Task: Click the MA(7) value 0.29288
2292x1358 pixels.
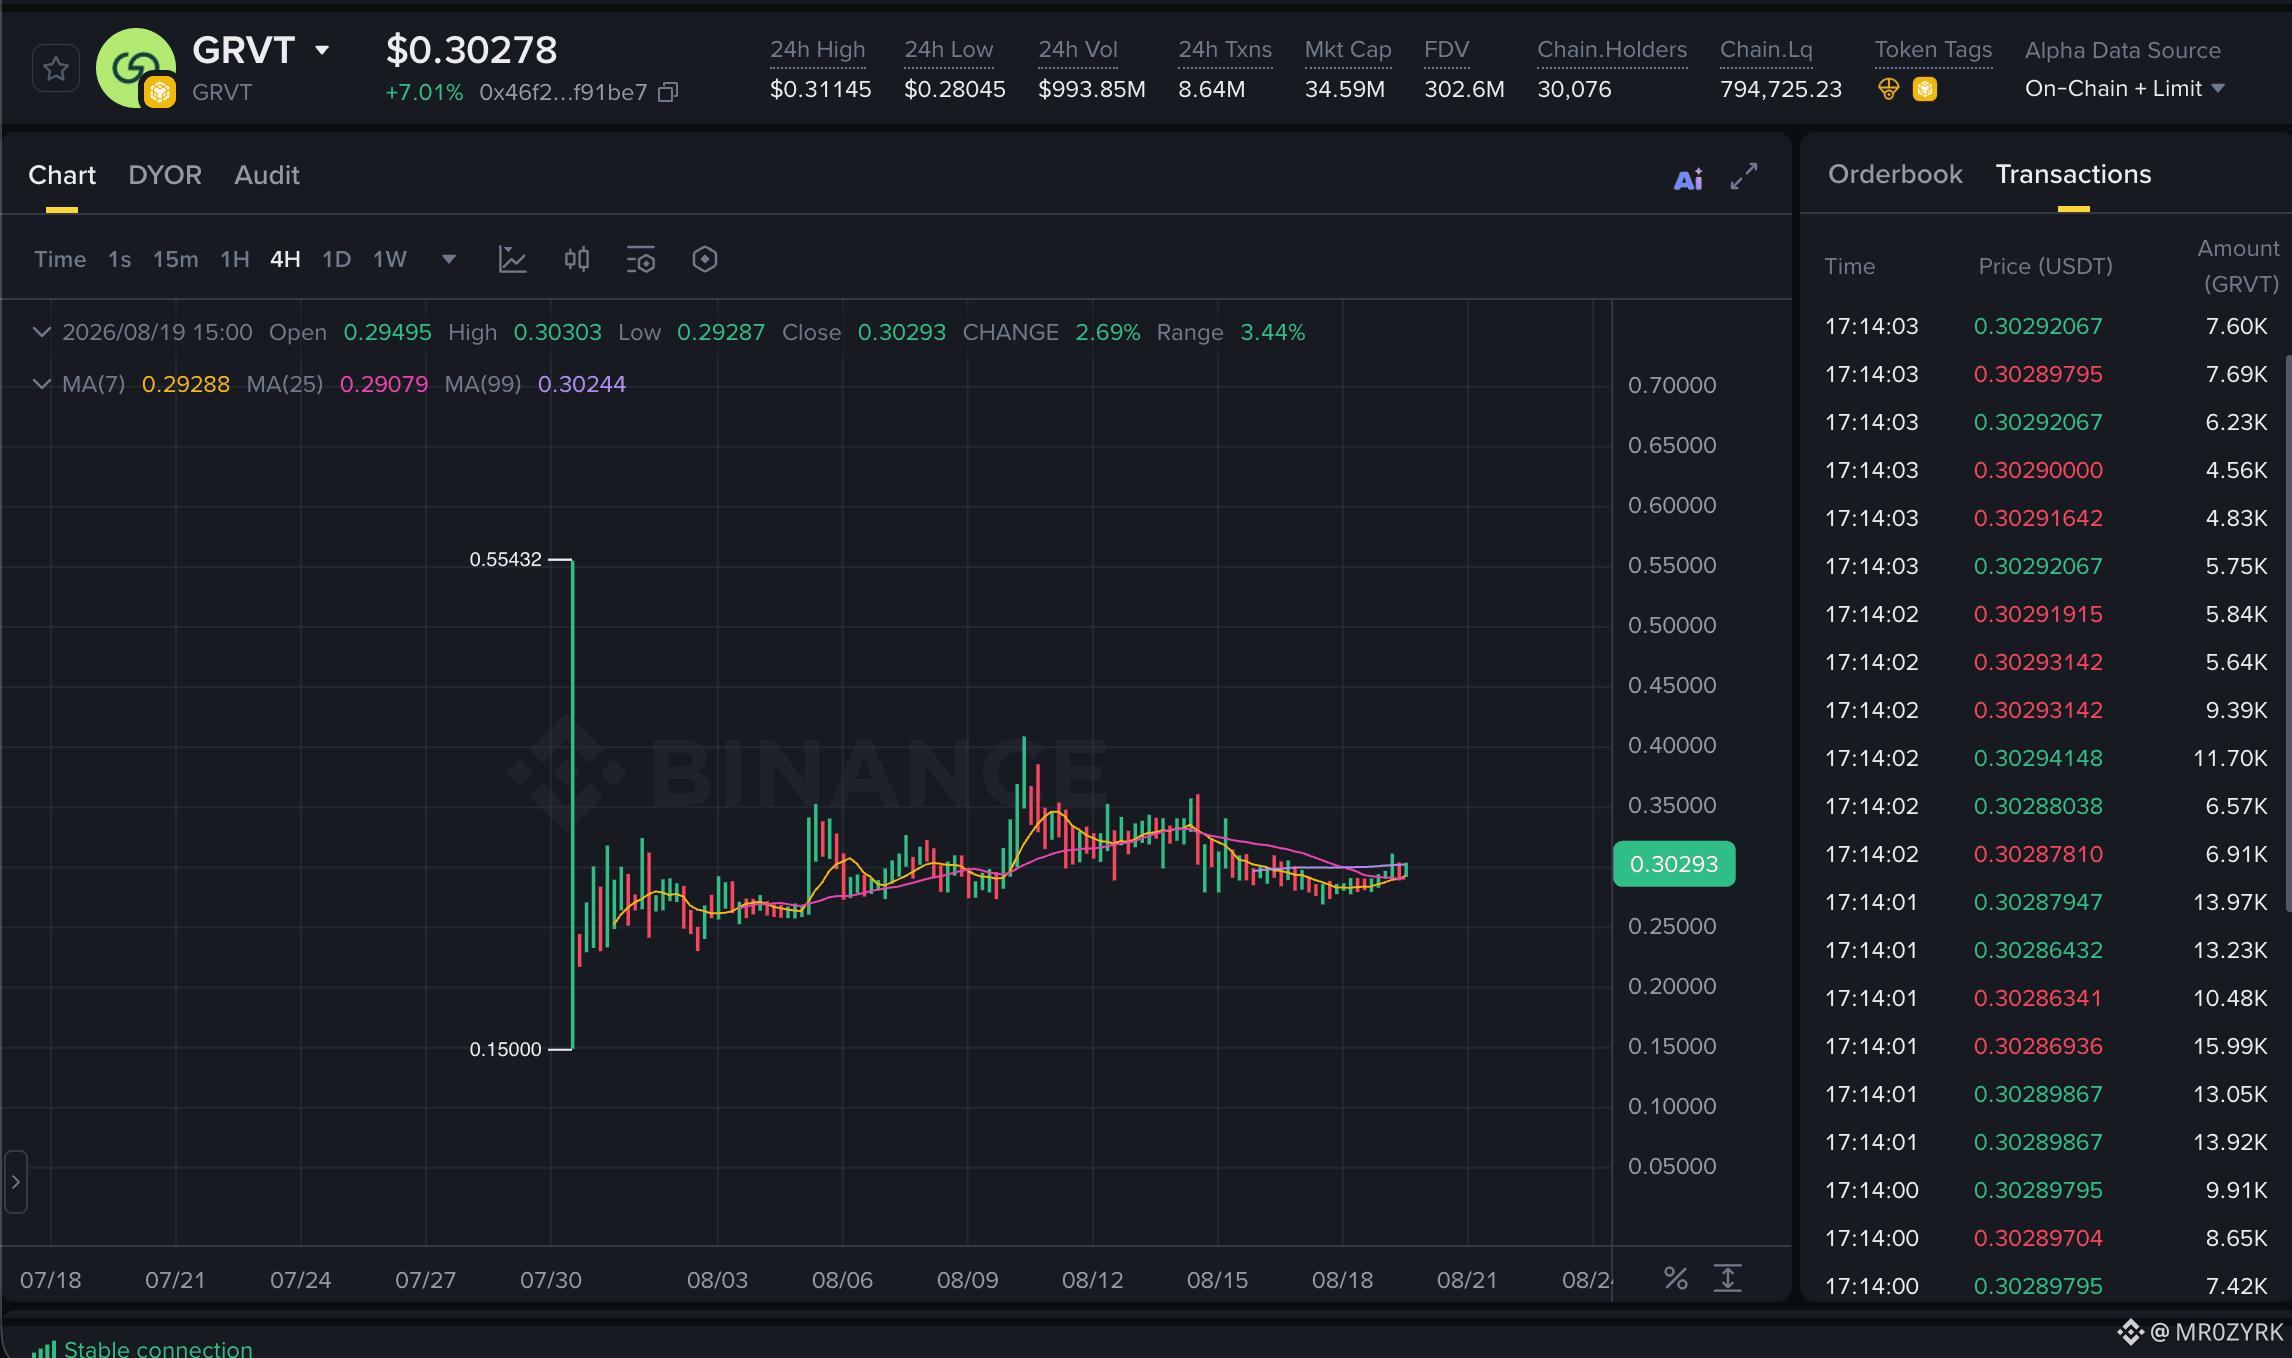Action: coord(186,384)
